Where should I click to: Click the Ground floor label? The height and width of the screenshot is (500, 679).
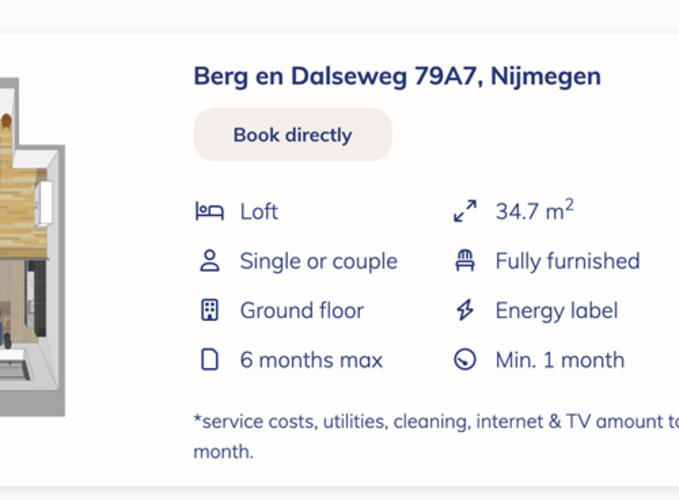(x=302, y=311)
